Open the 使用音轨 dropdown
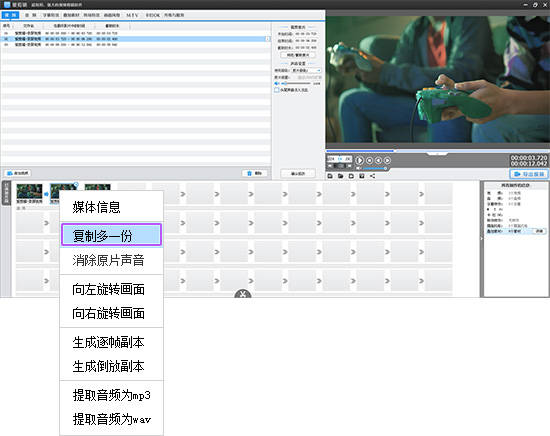This screenshot has height=436, width=550. tap(306, 71)
